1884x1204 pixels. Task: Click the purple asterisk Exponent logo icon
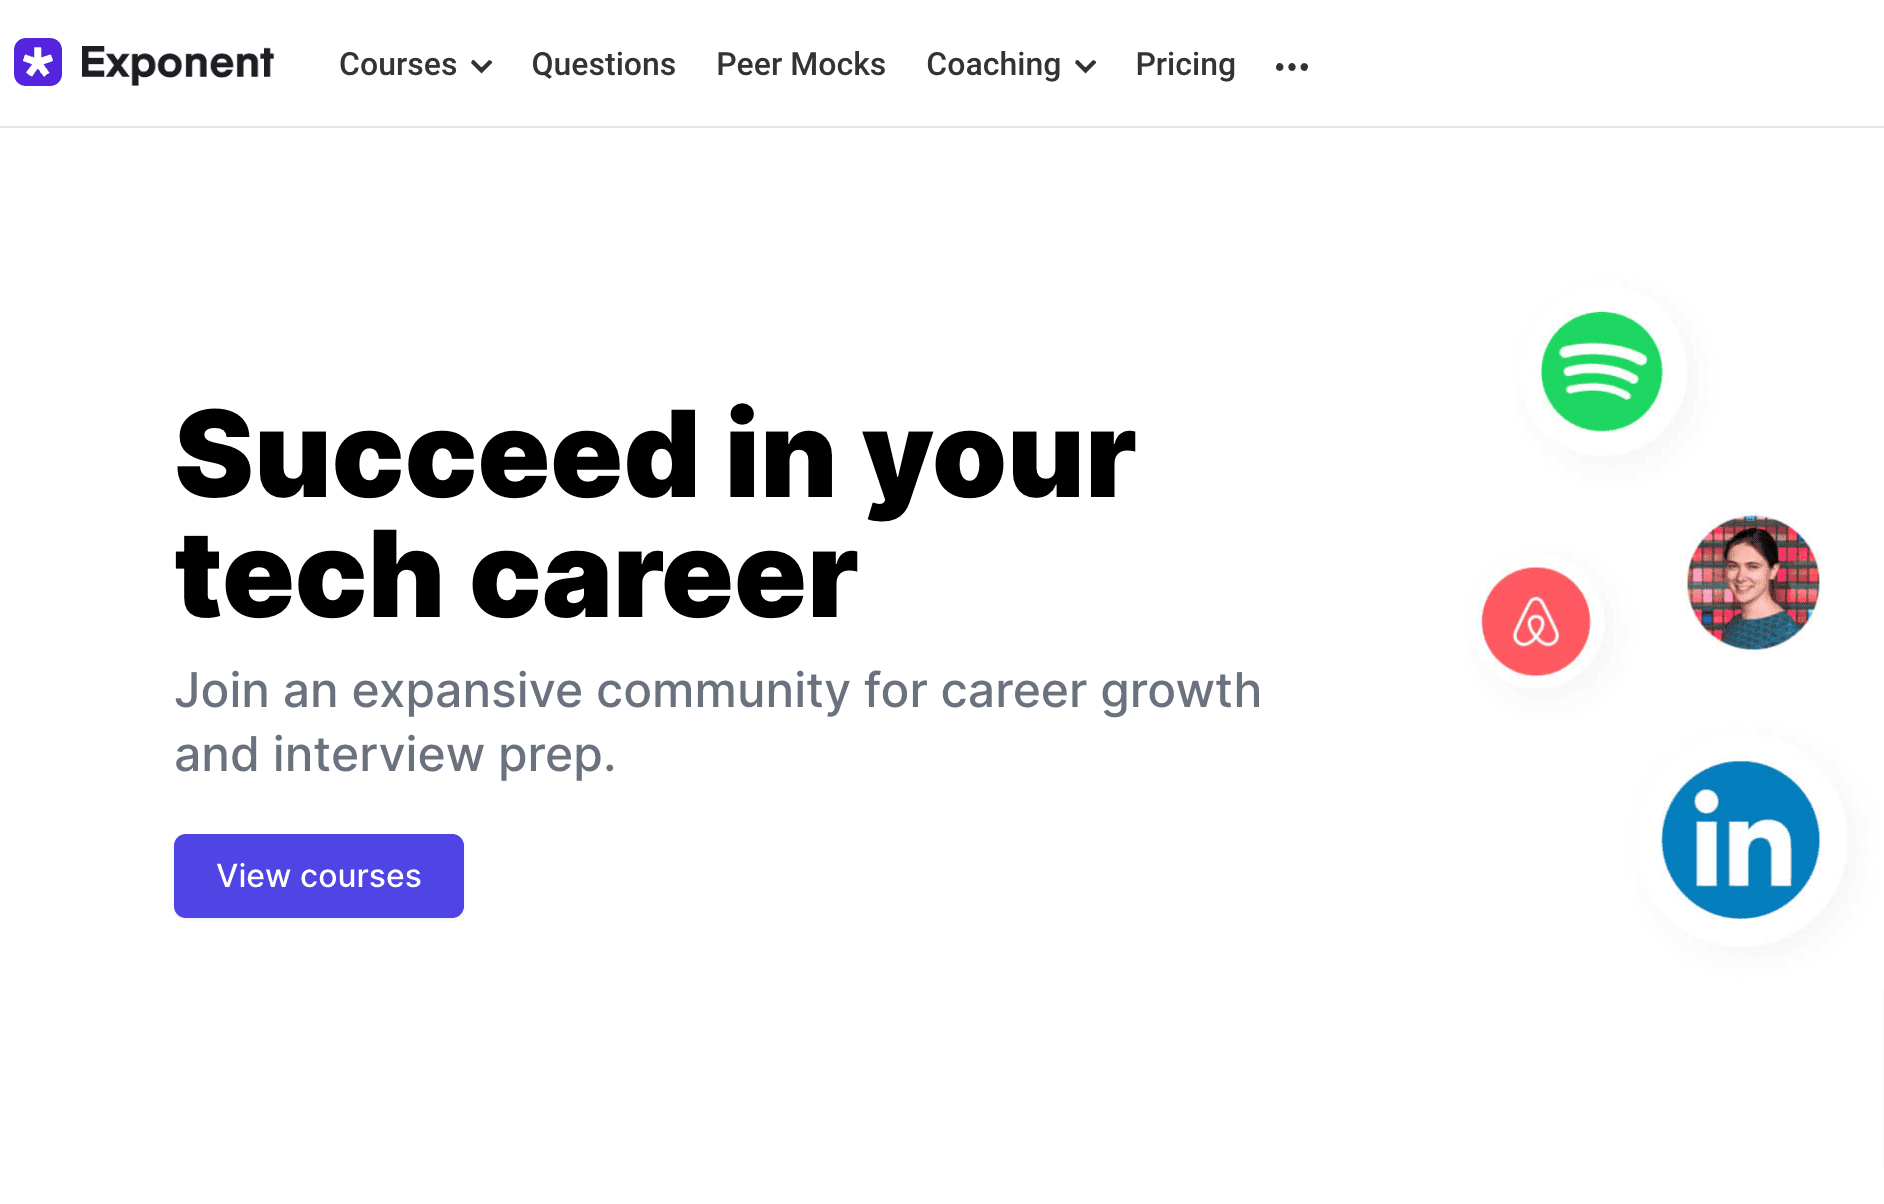[x=36, y=62]
